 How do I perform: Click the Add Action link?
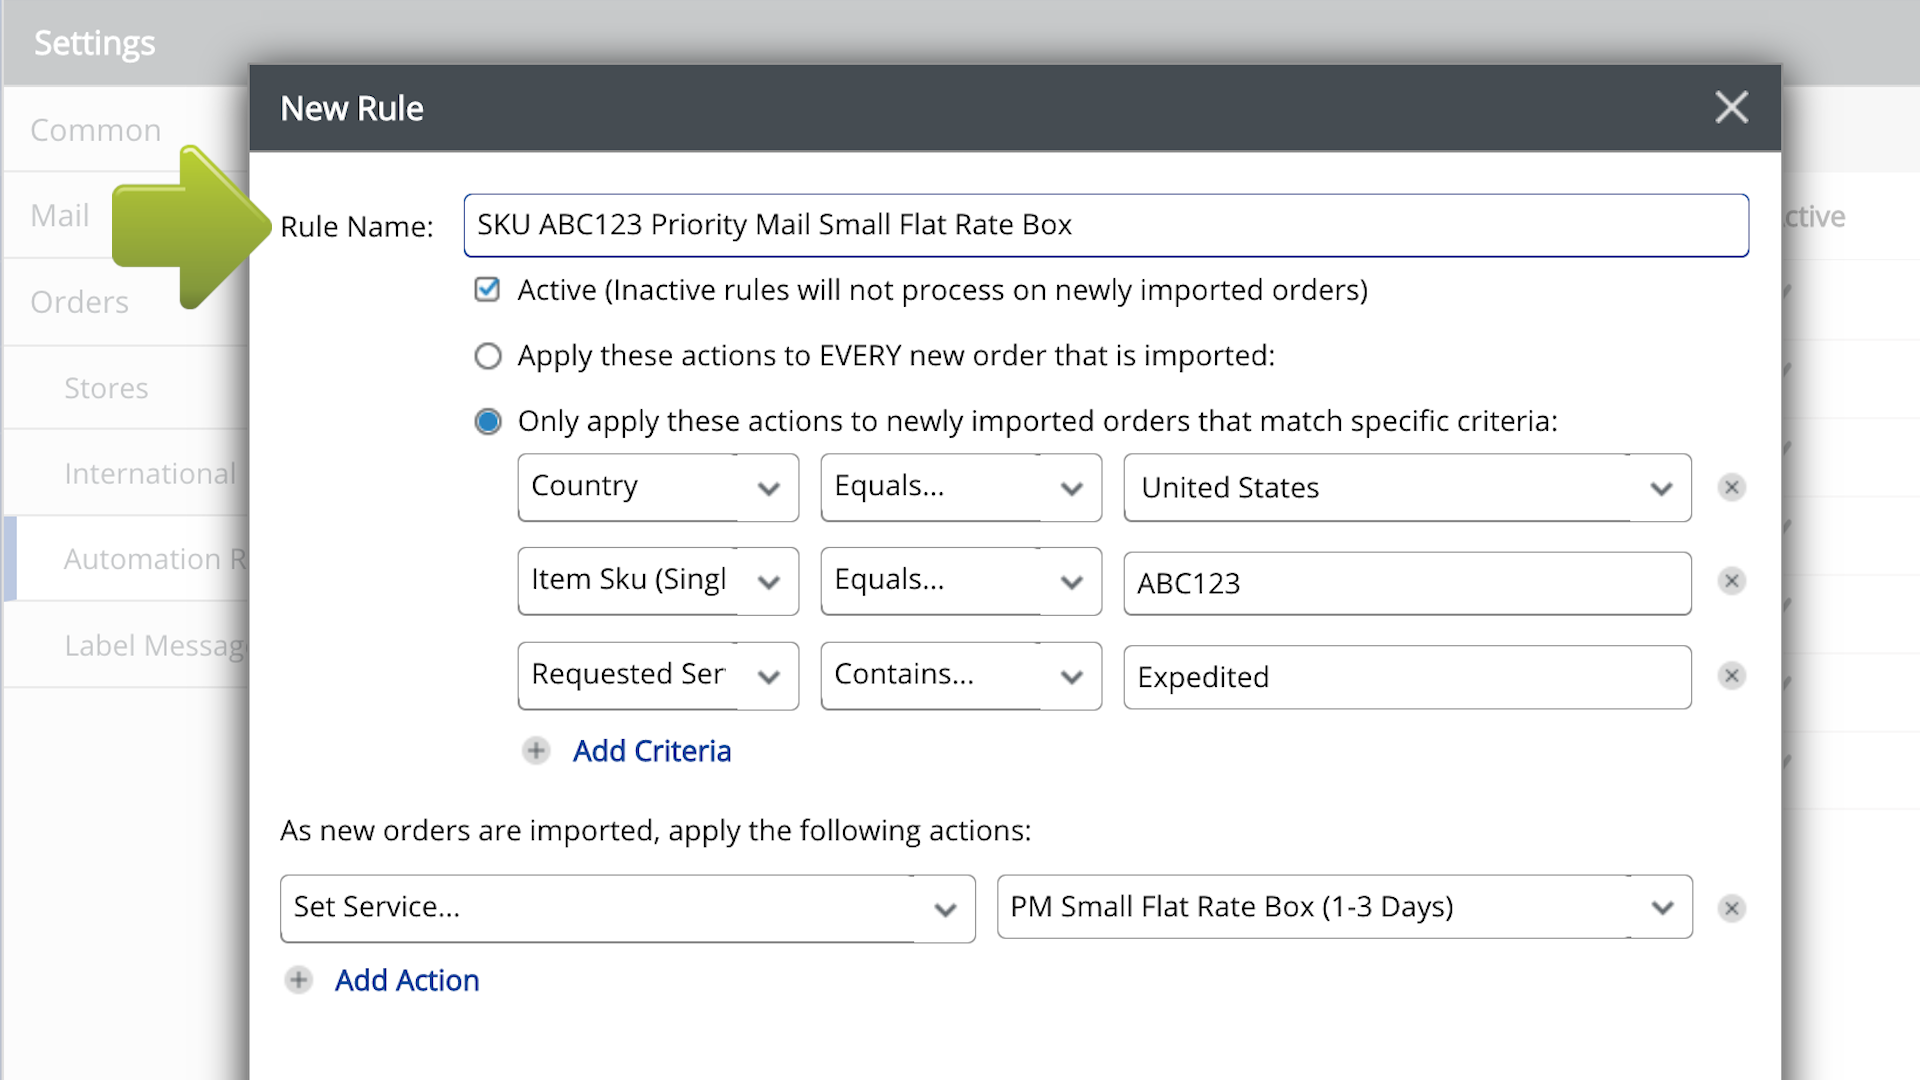(407, 980)
